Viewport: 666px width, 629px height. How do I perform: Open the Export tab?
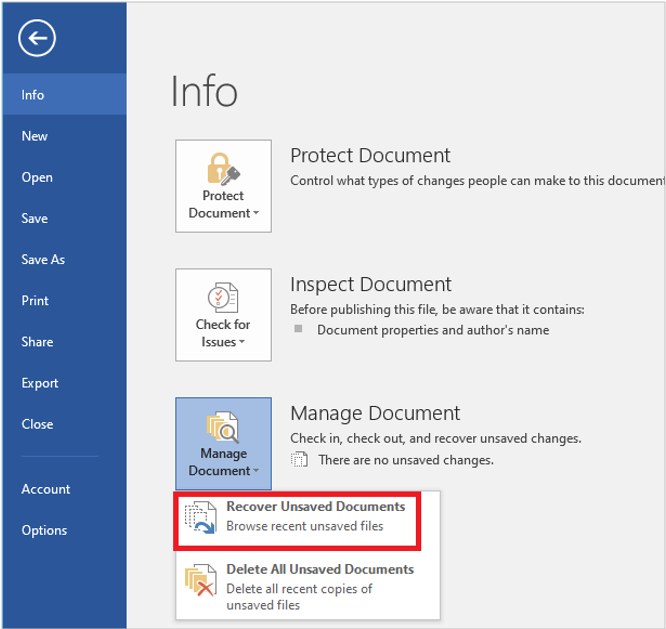click(65, 383)
